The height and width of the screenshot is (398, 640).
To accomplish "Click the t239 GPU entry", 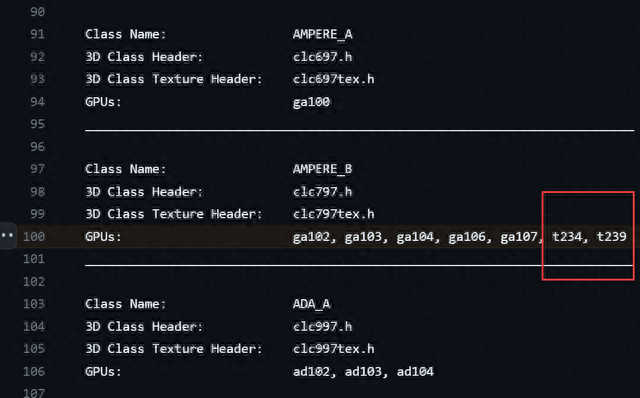I will 611,237.
